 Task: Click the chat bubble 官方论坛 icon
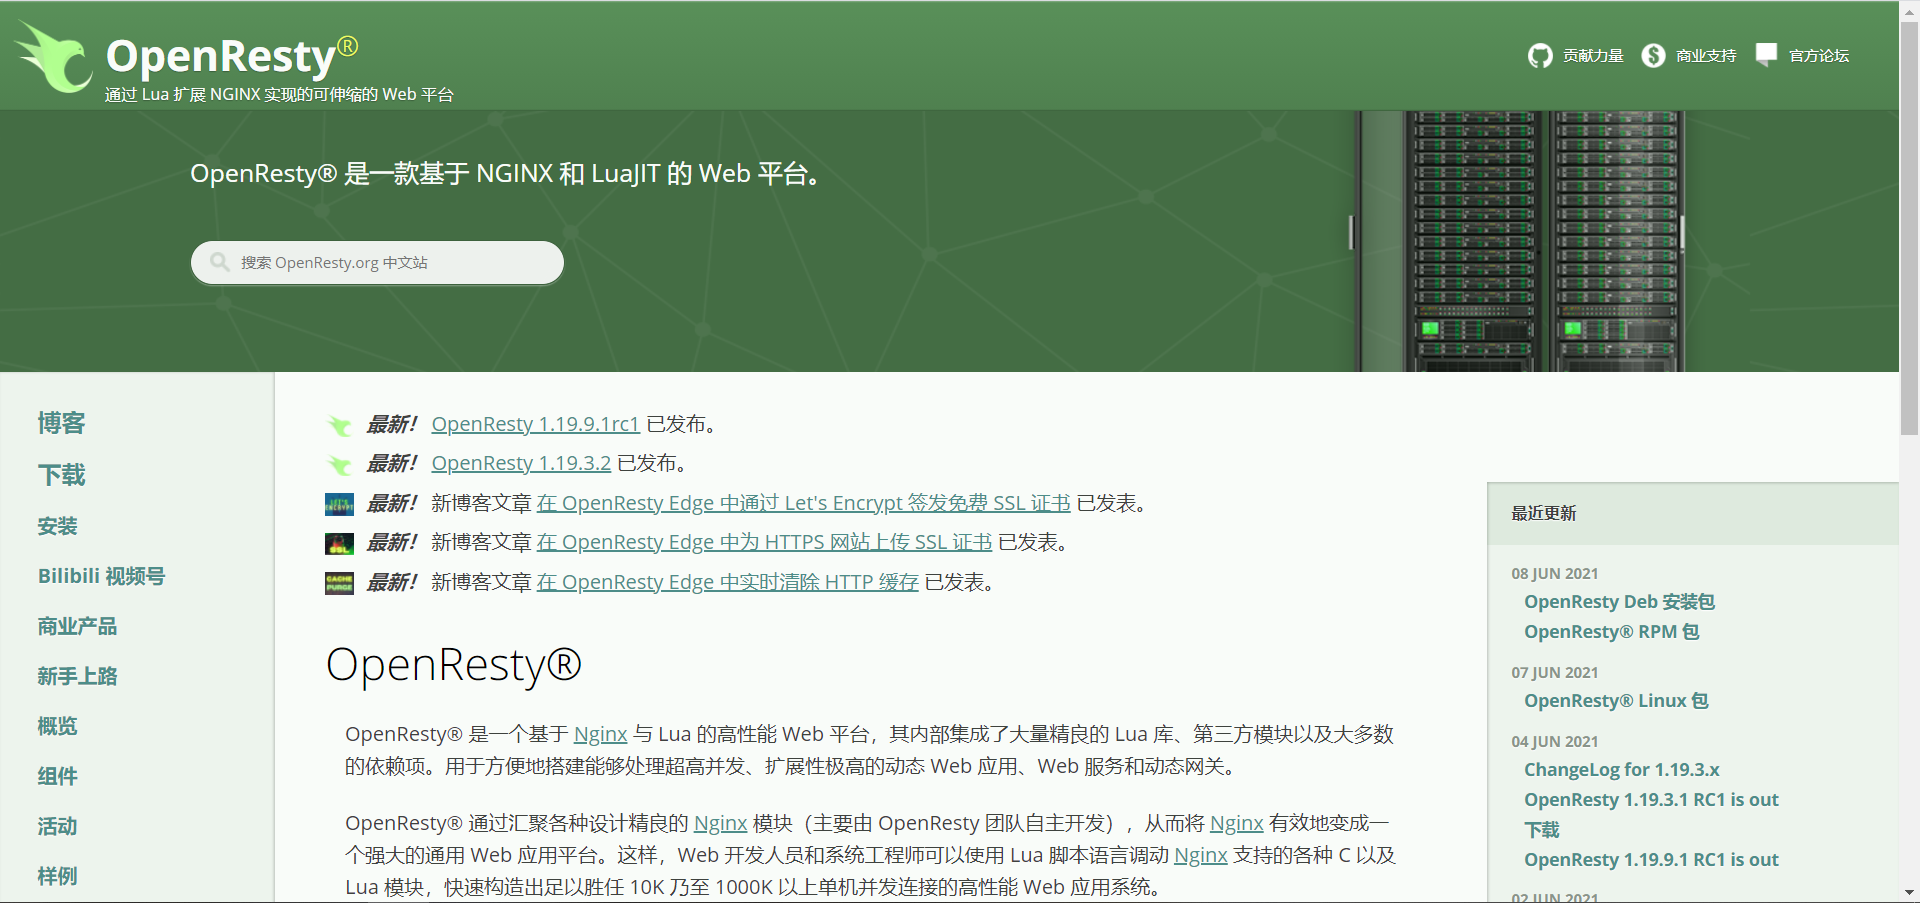(x=1766, y=55)
